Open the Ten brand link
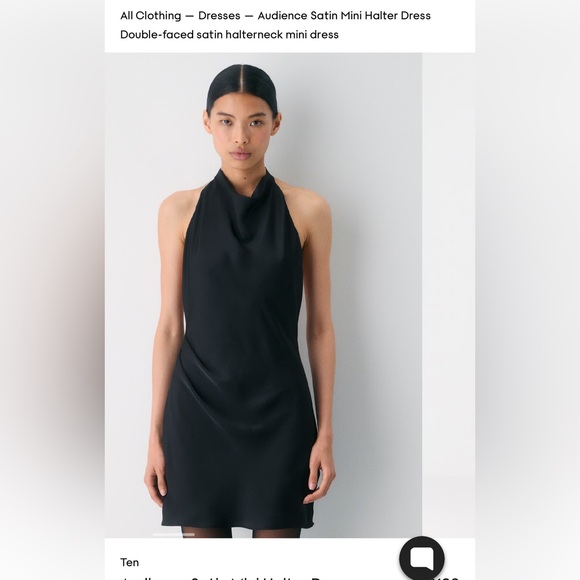This screenshot has height=580, width=580. click(129, 562)
